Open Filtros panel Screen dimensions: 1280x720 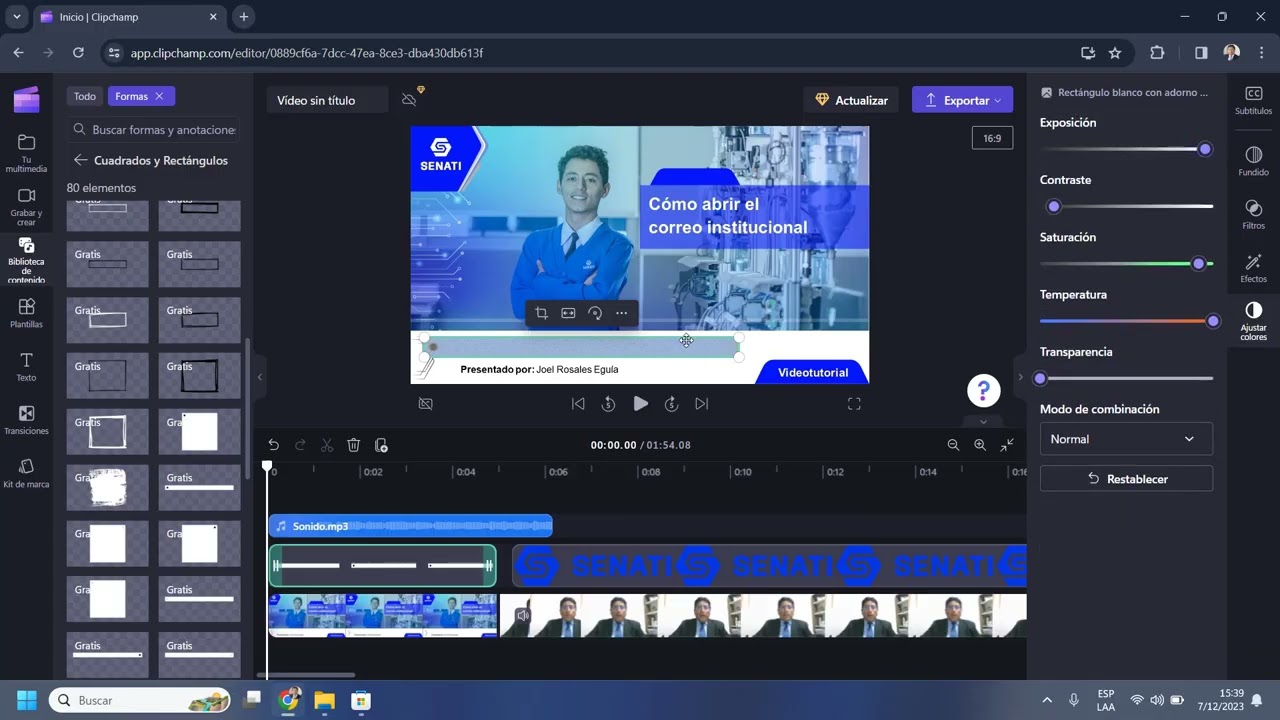pyautogui.click(x=1253, y=214)
